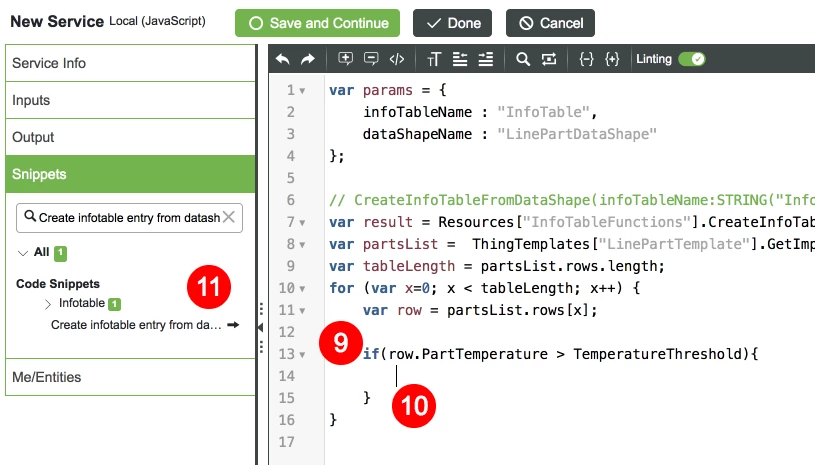
Task: Select the Snippets section
Action: tap(130, 174)
